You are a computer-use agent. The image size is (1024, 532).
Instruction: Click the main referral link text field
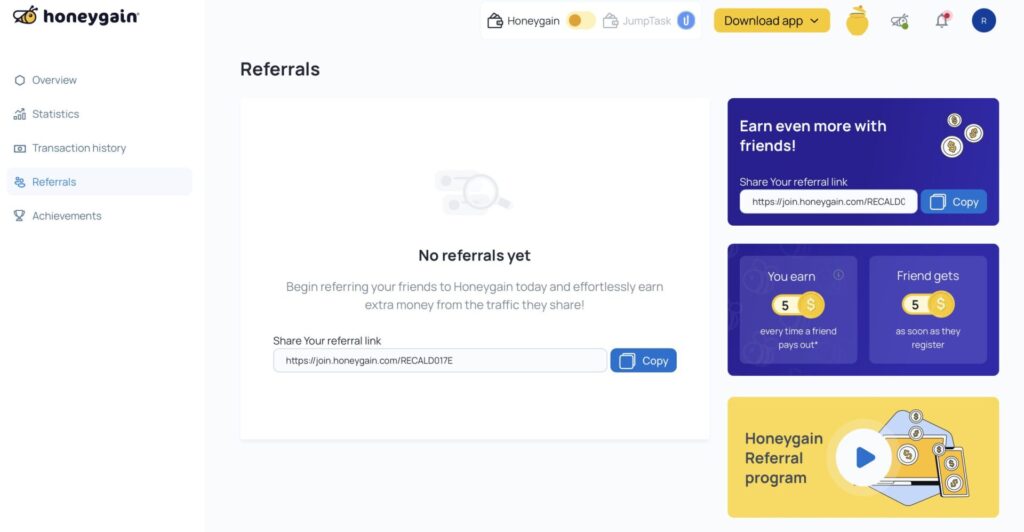click(440, 360)
